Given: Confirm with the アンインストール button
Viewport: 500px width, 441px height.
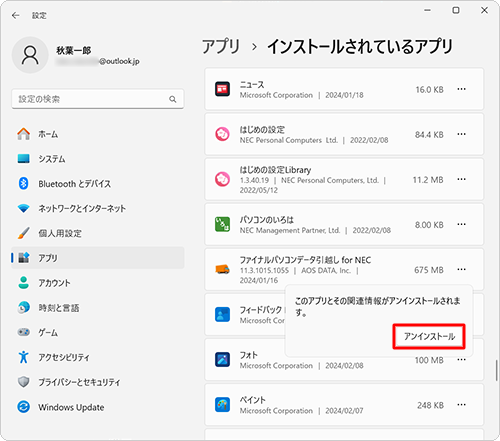Looking at the screenshot, I should (x=429, y=336).
